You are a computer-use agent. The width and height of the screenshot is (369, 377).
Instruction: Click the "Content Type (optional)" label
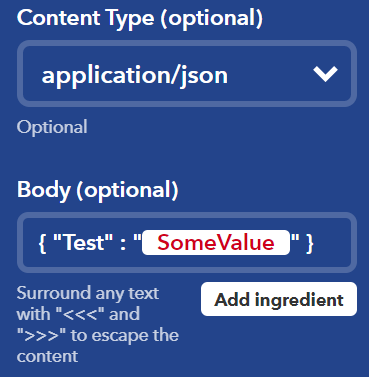pos(140,18)
